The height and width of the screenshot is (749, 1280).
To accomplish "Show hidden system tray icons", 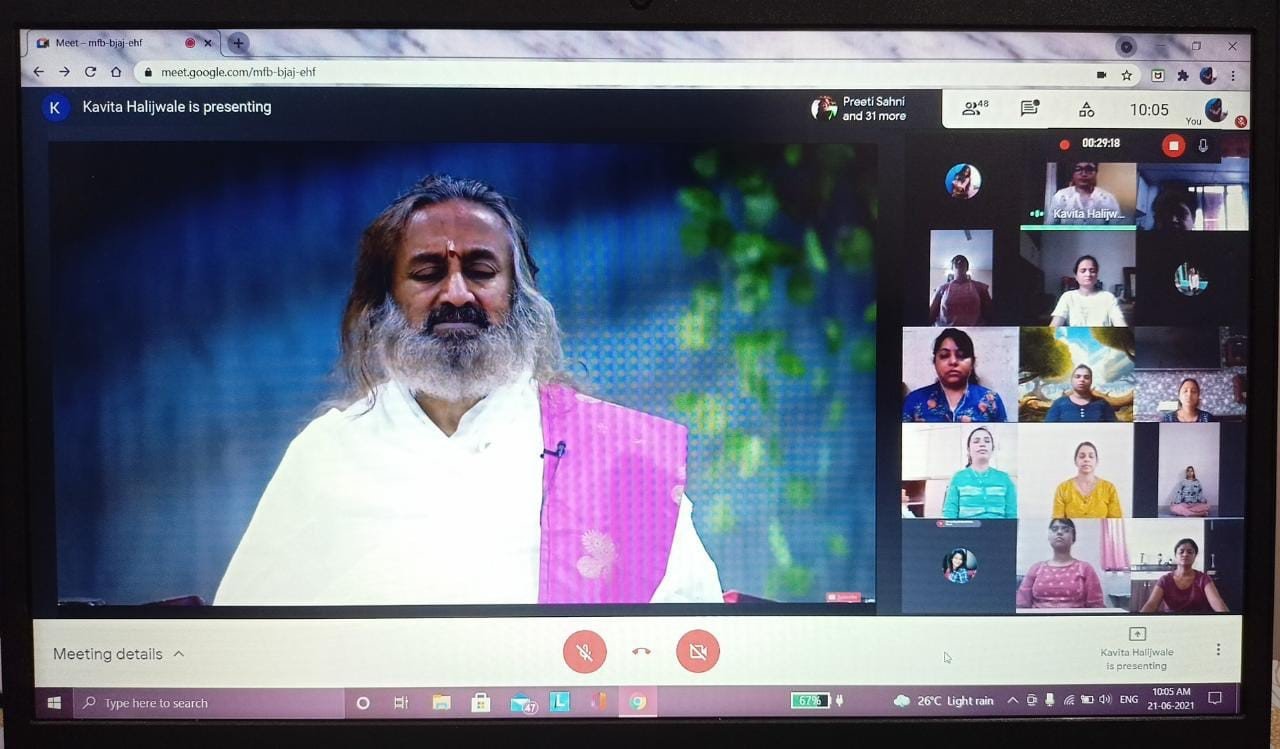I will click(1012, 700).
